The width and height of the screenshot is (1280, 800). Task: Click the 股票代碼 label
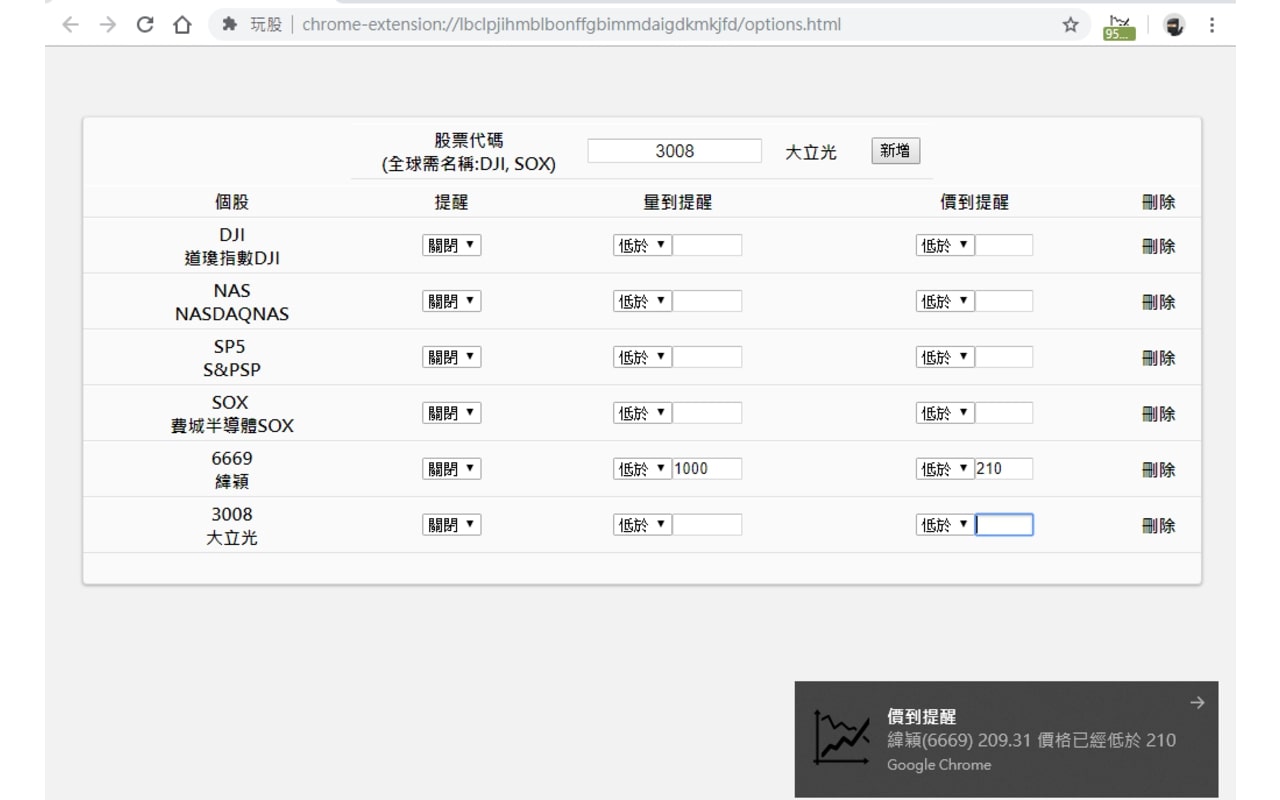click(469, 141)
